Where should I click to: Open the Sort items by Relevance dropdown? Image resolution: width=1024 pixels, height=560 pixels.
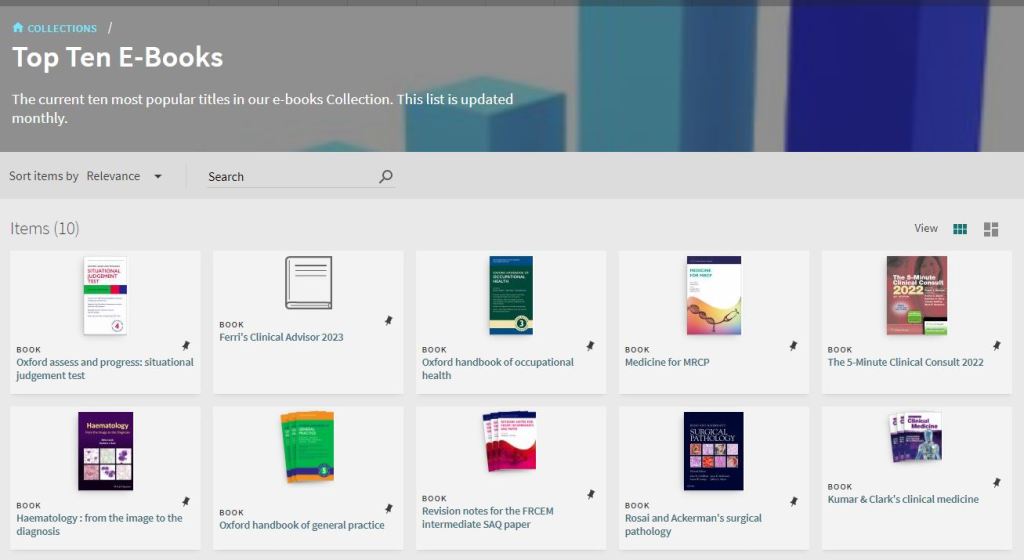coord(124,177)
